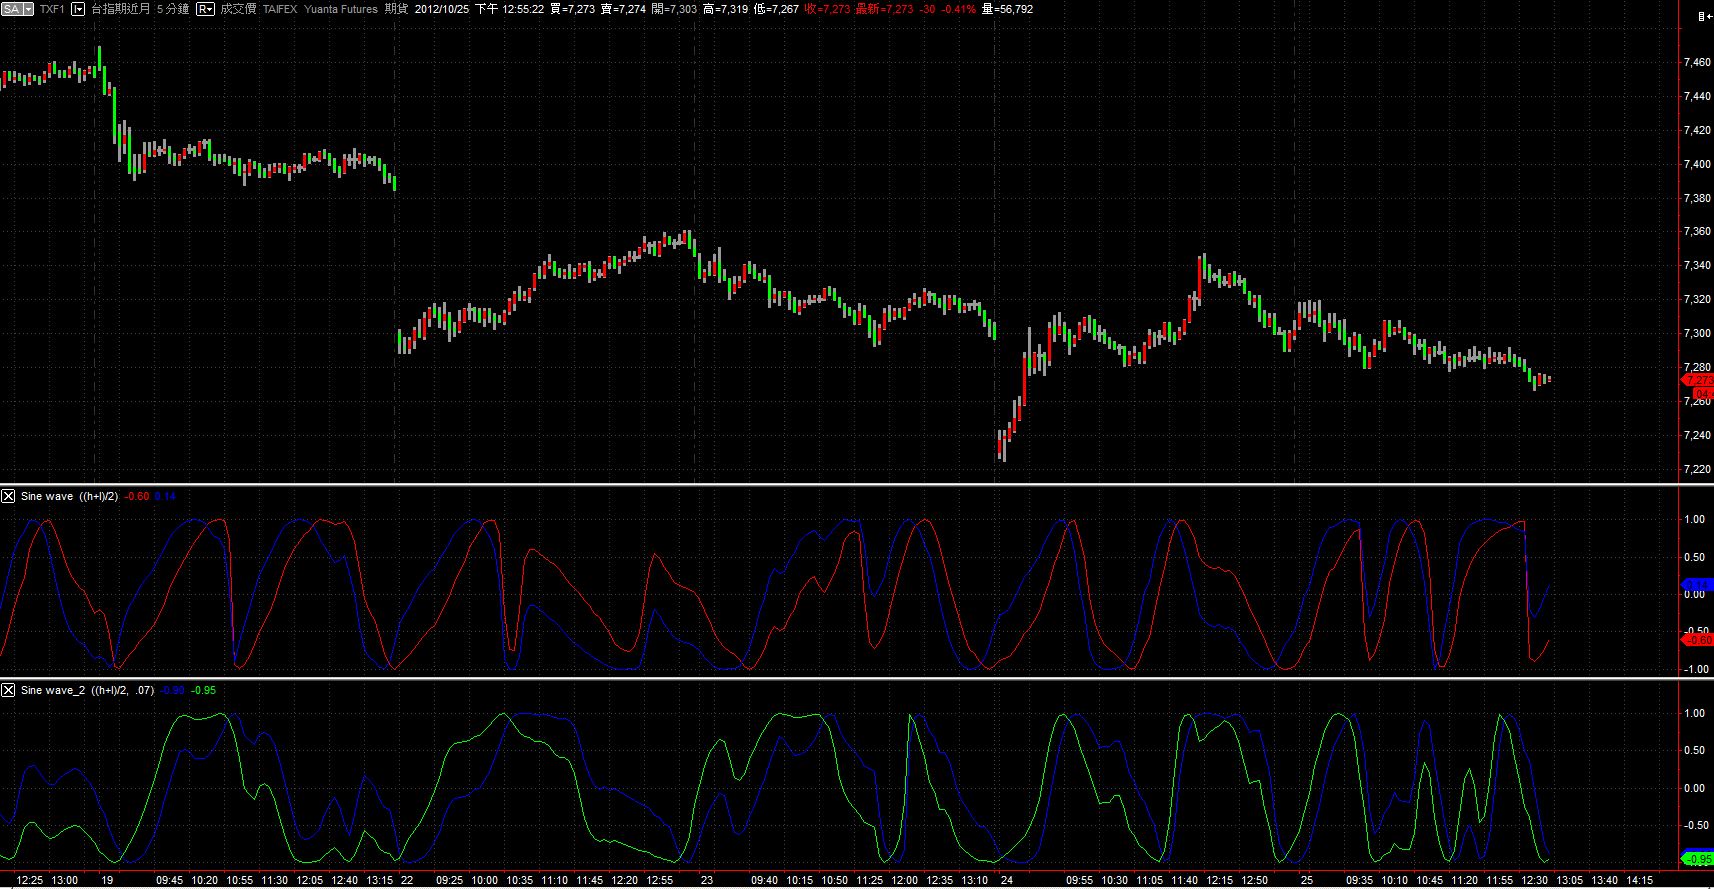Click the red current price marker on price axis
Viewport: 1714px width, 889px height.
1697,381
